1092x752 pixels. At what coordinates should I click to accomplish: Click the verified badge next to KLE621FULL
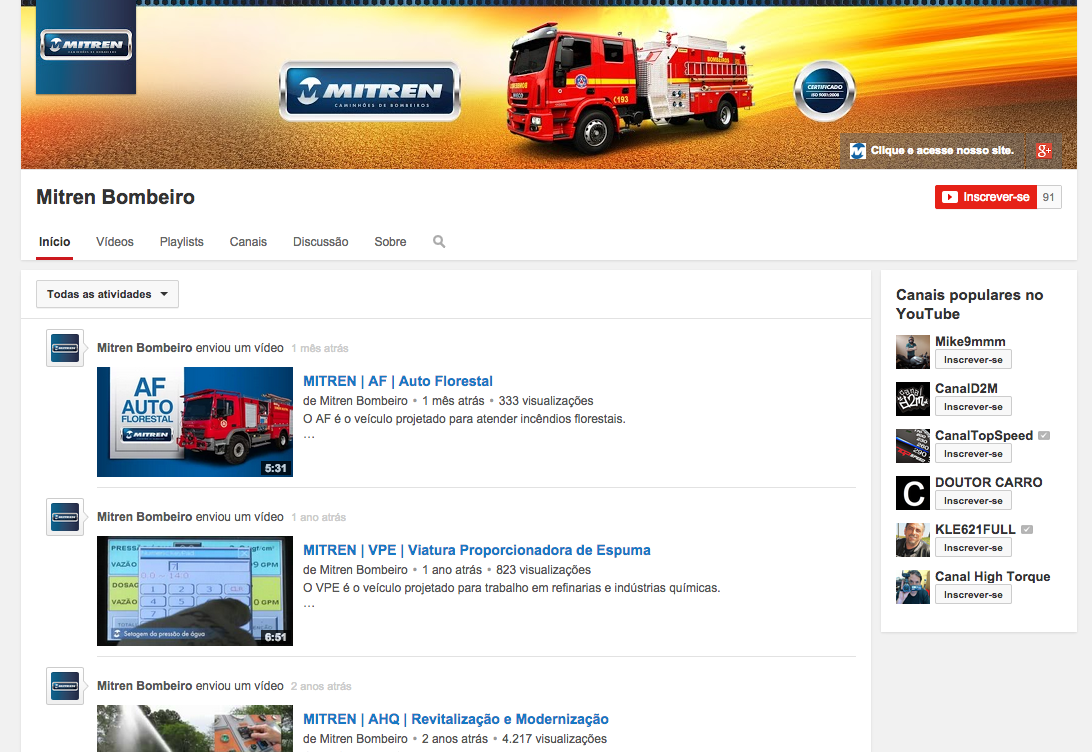click(x=1027, y=529)
